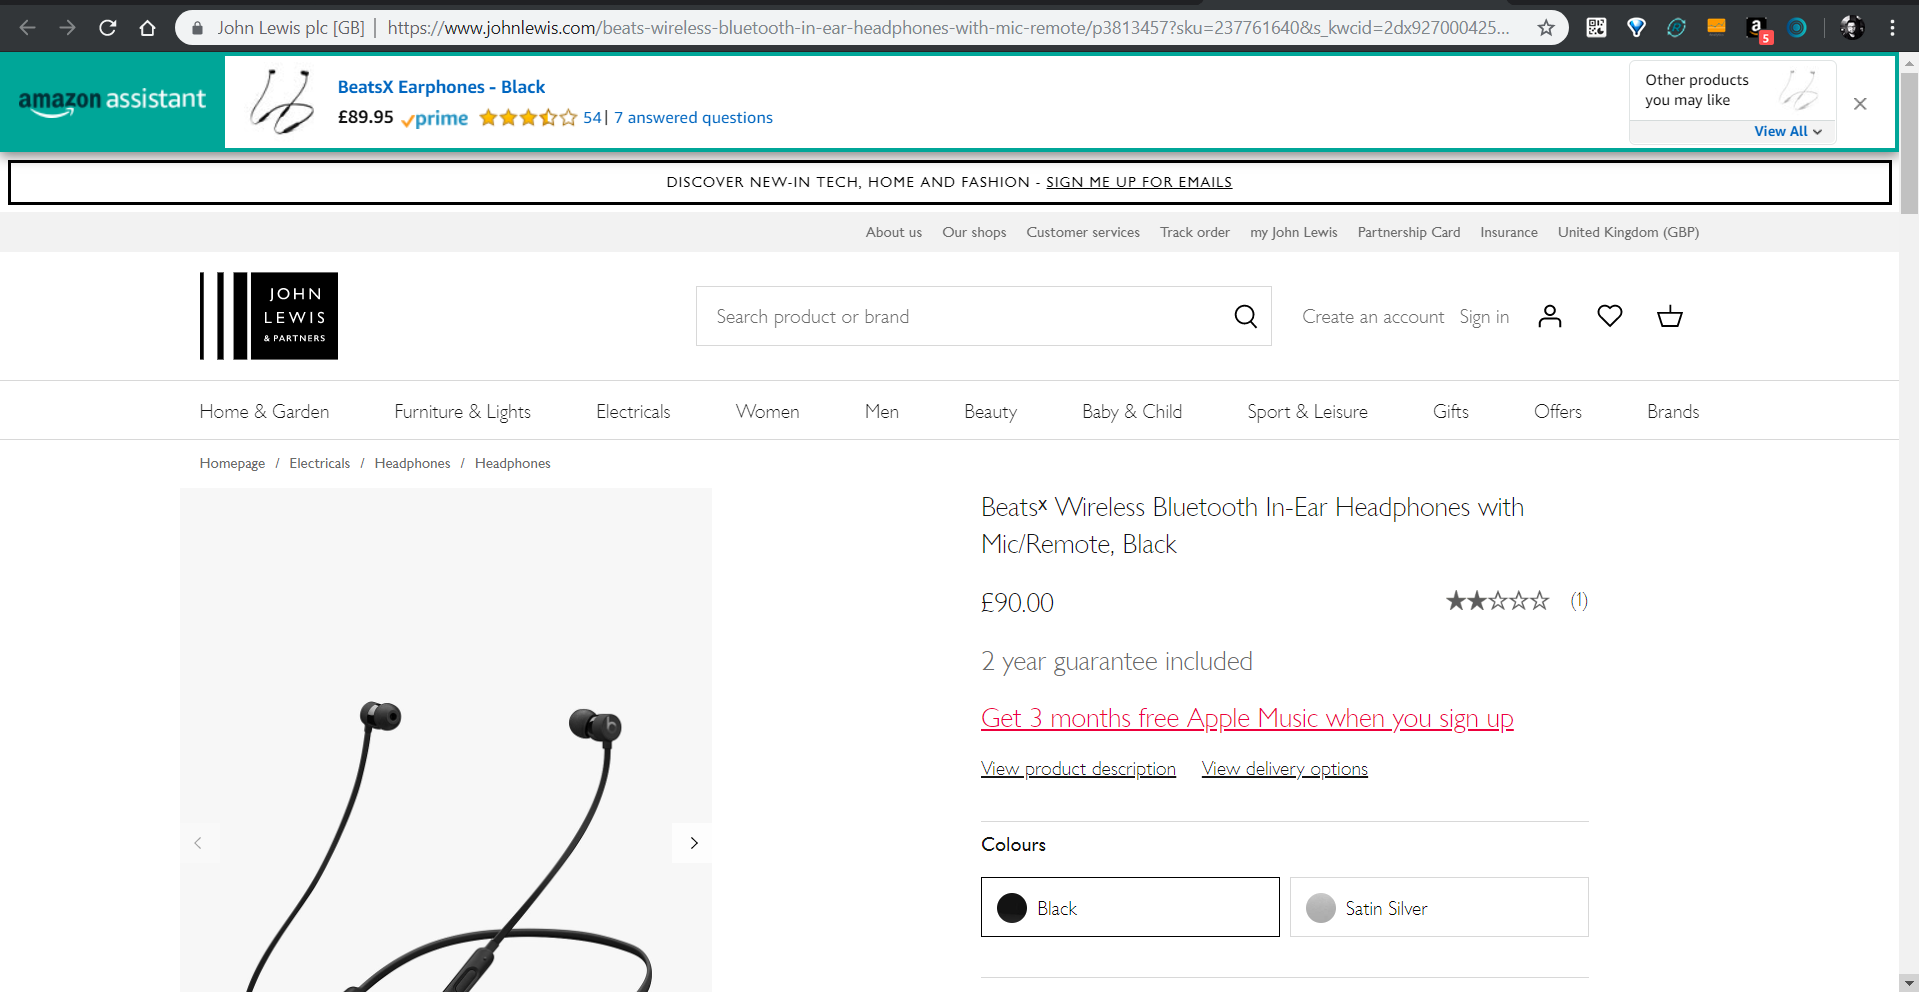Click the Amazon star rating icons
The width and height of the screenshot is (1919, 992).
coord(528,118)
